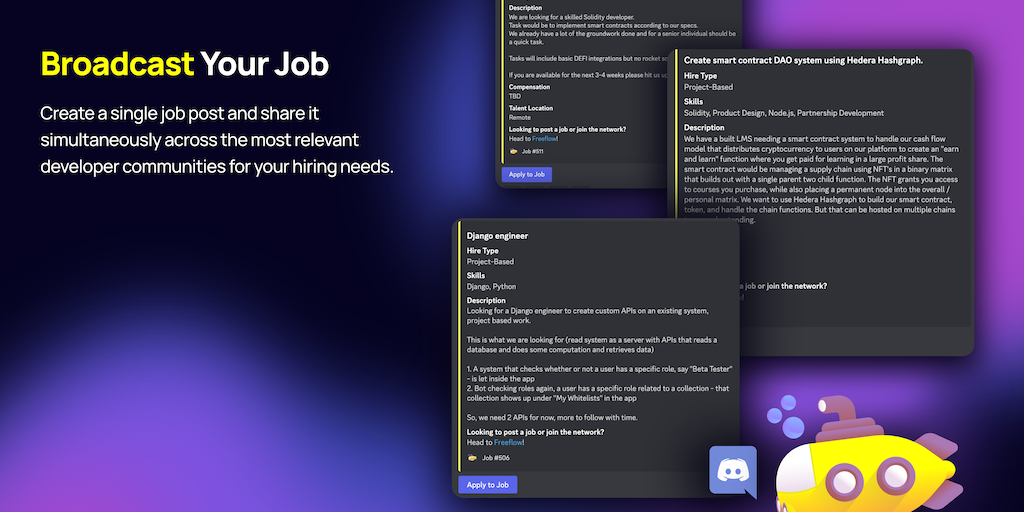Click "Project-Based" in the Django engineer card
1024x512 pixels.
click(x=490, y=261)
